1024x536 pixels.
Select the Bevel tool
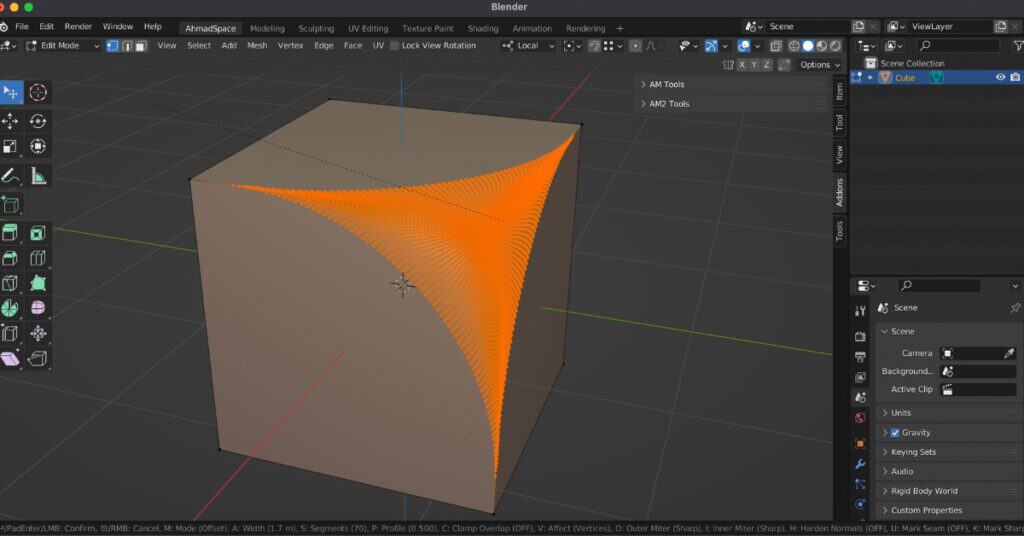(x=11, y=258)
